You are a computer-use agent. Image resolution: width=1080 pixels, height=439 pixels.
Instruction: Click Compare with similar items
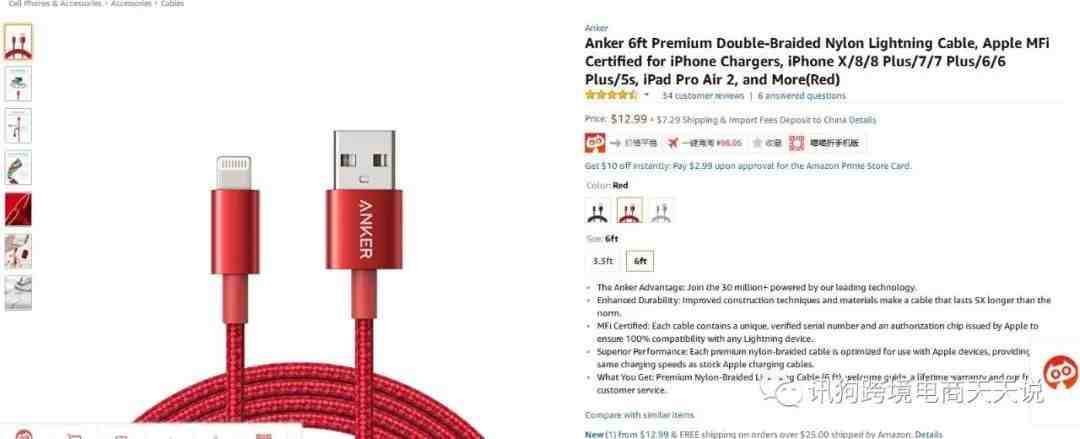click(639, 415)
